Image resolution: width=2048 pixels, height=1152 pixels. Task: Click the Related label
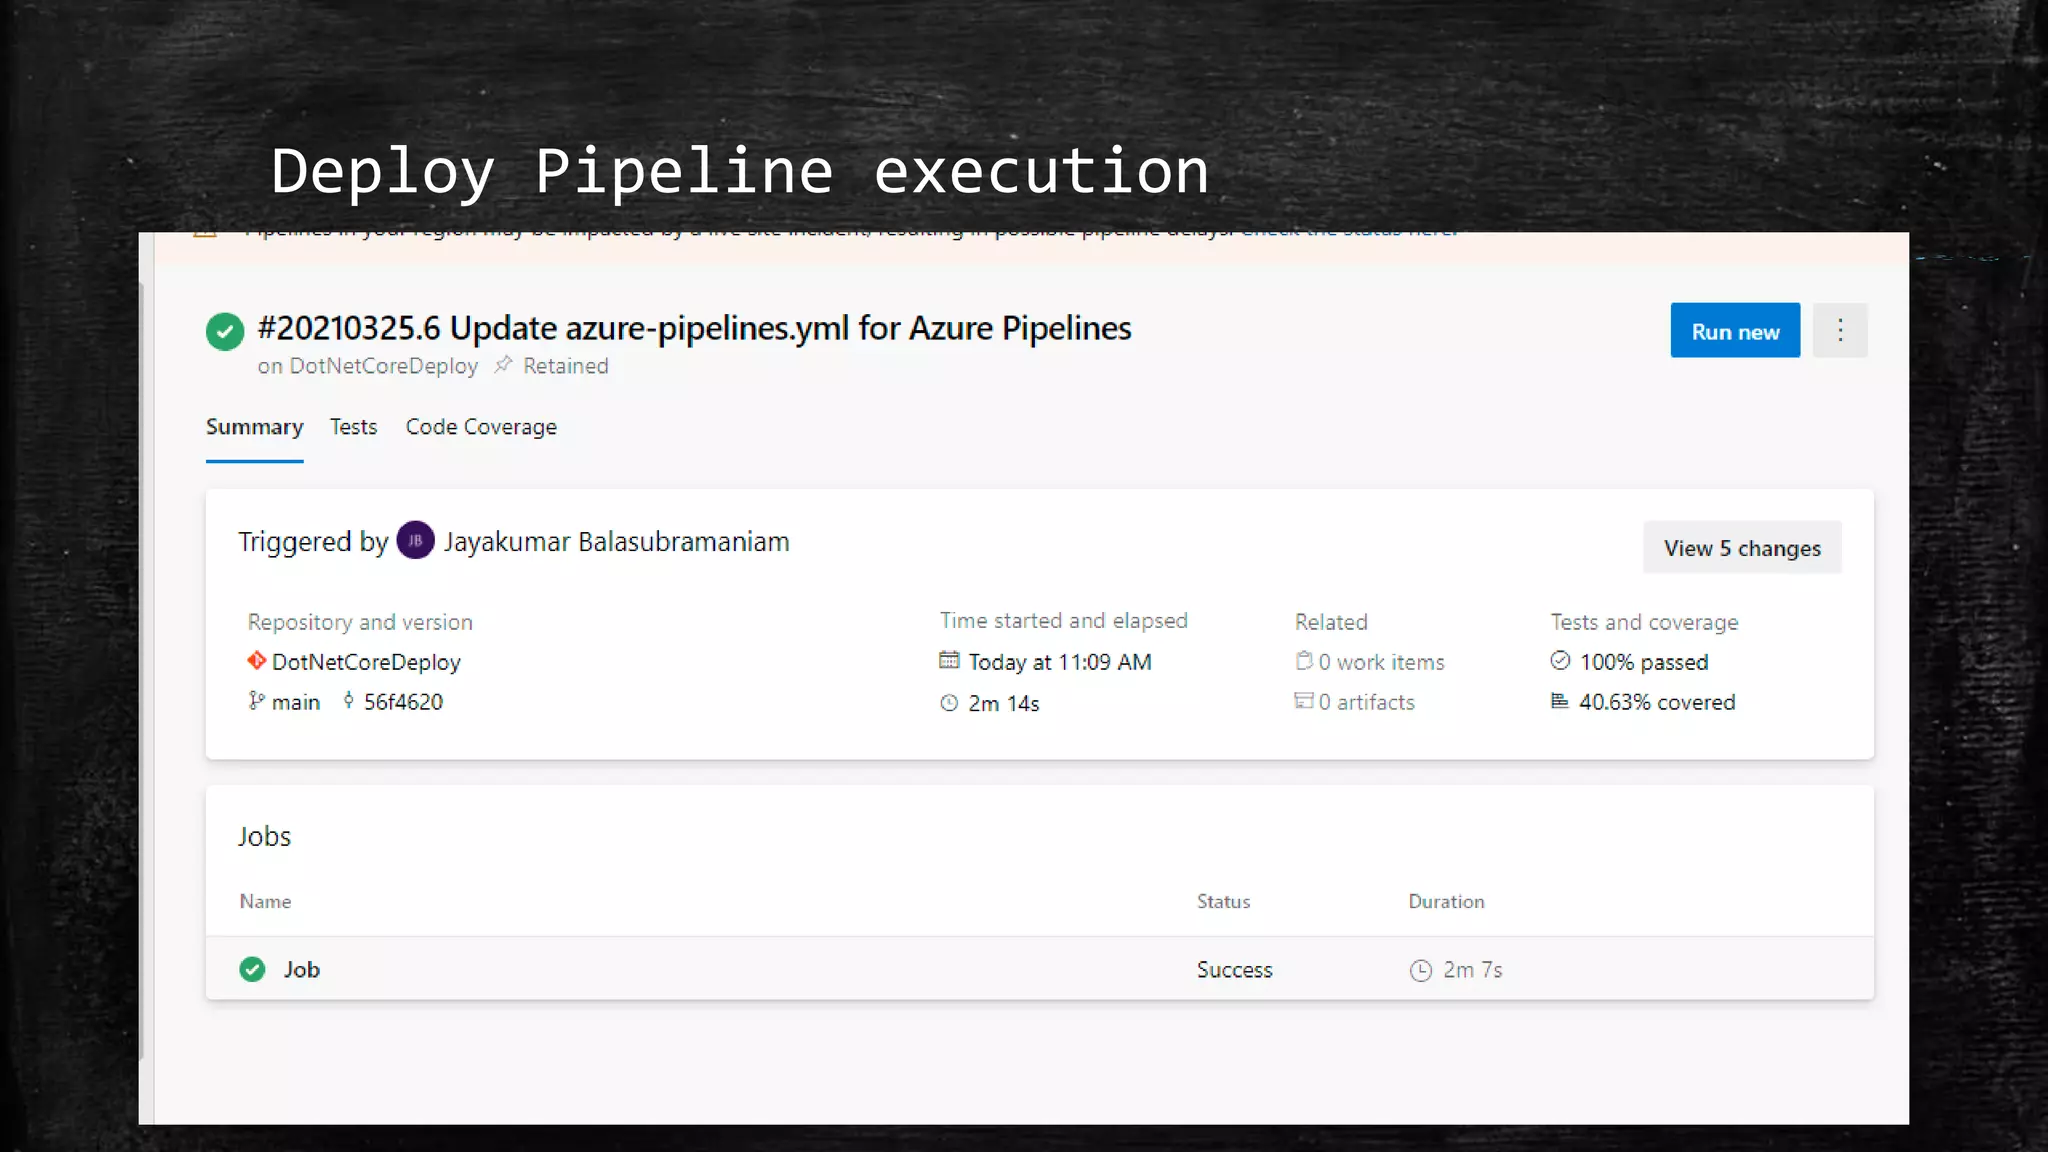1331,622
